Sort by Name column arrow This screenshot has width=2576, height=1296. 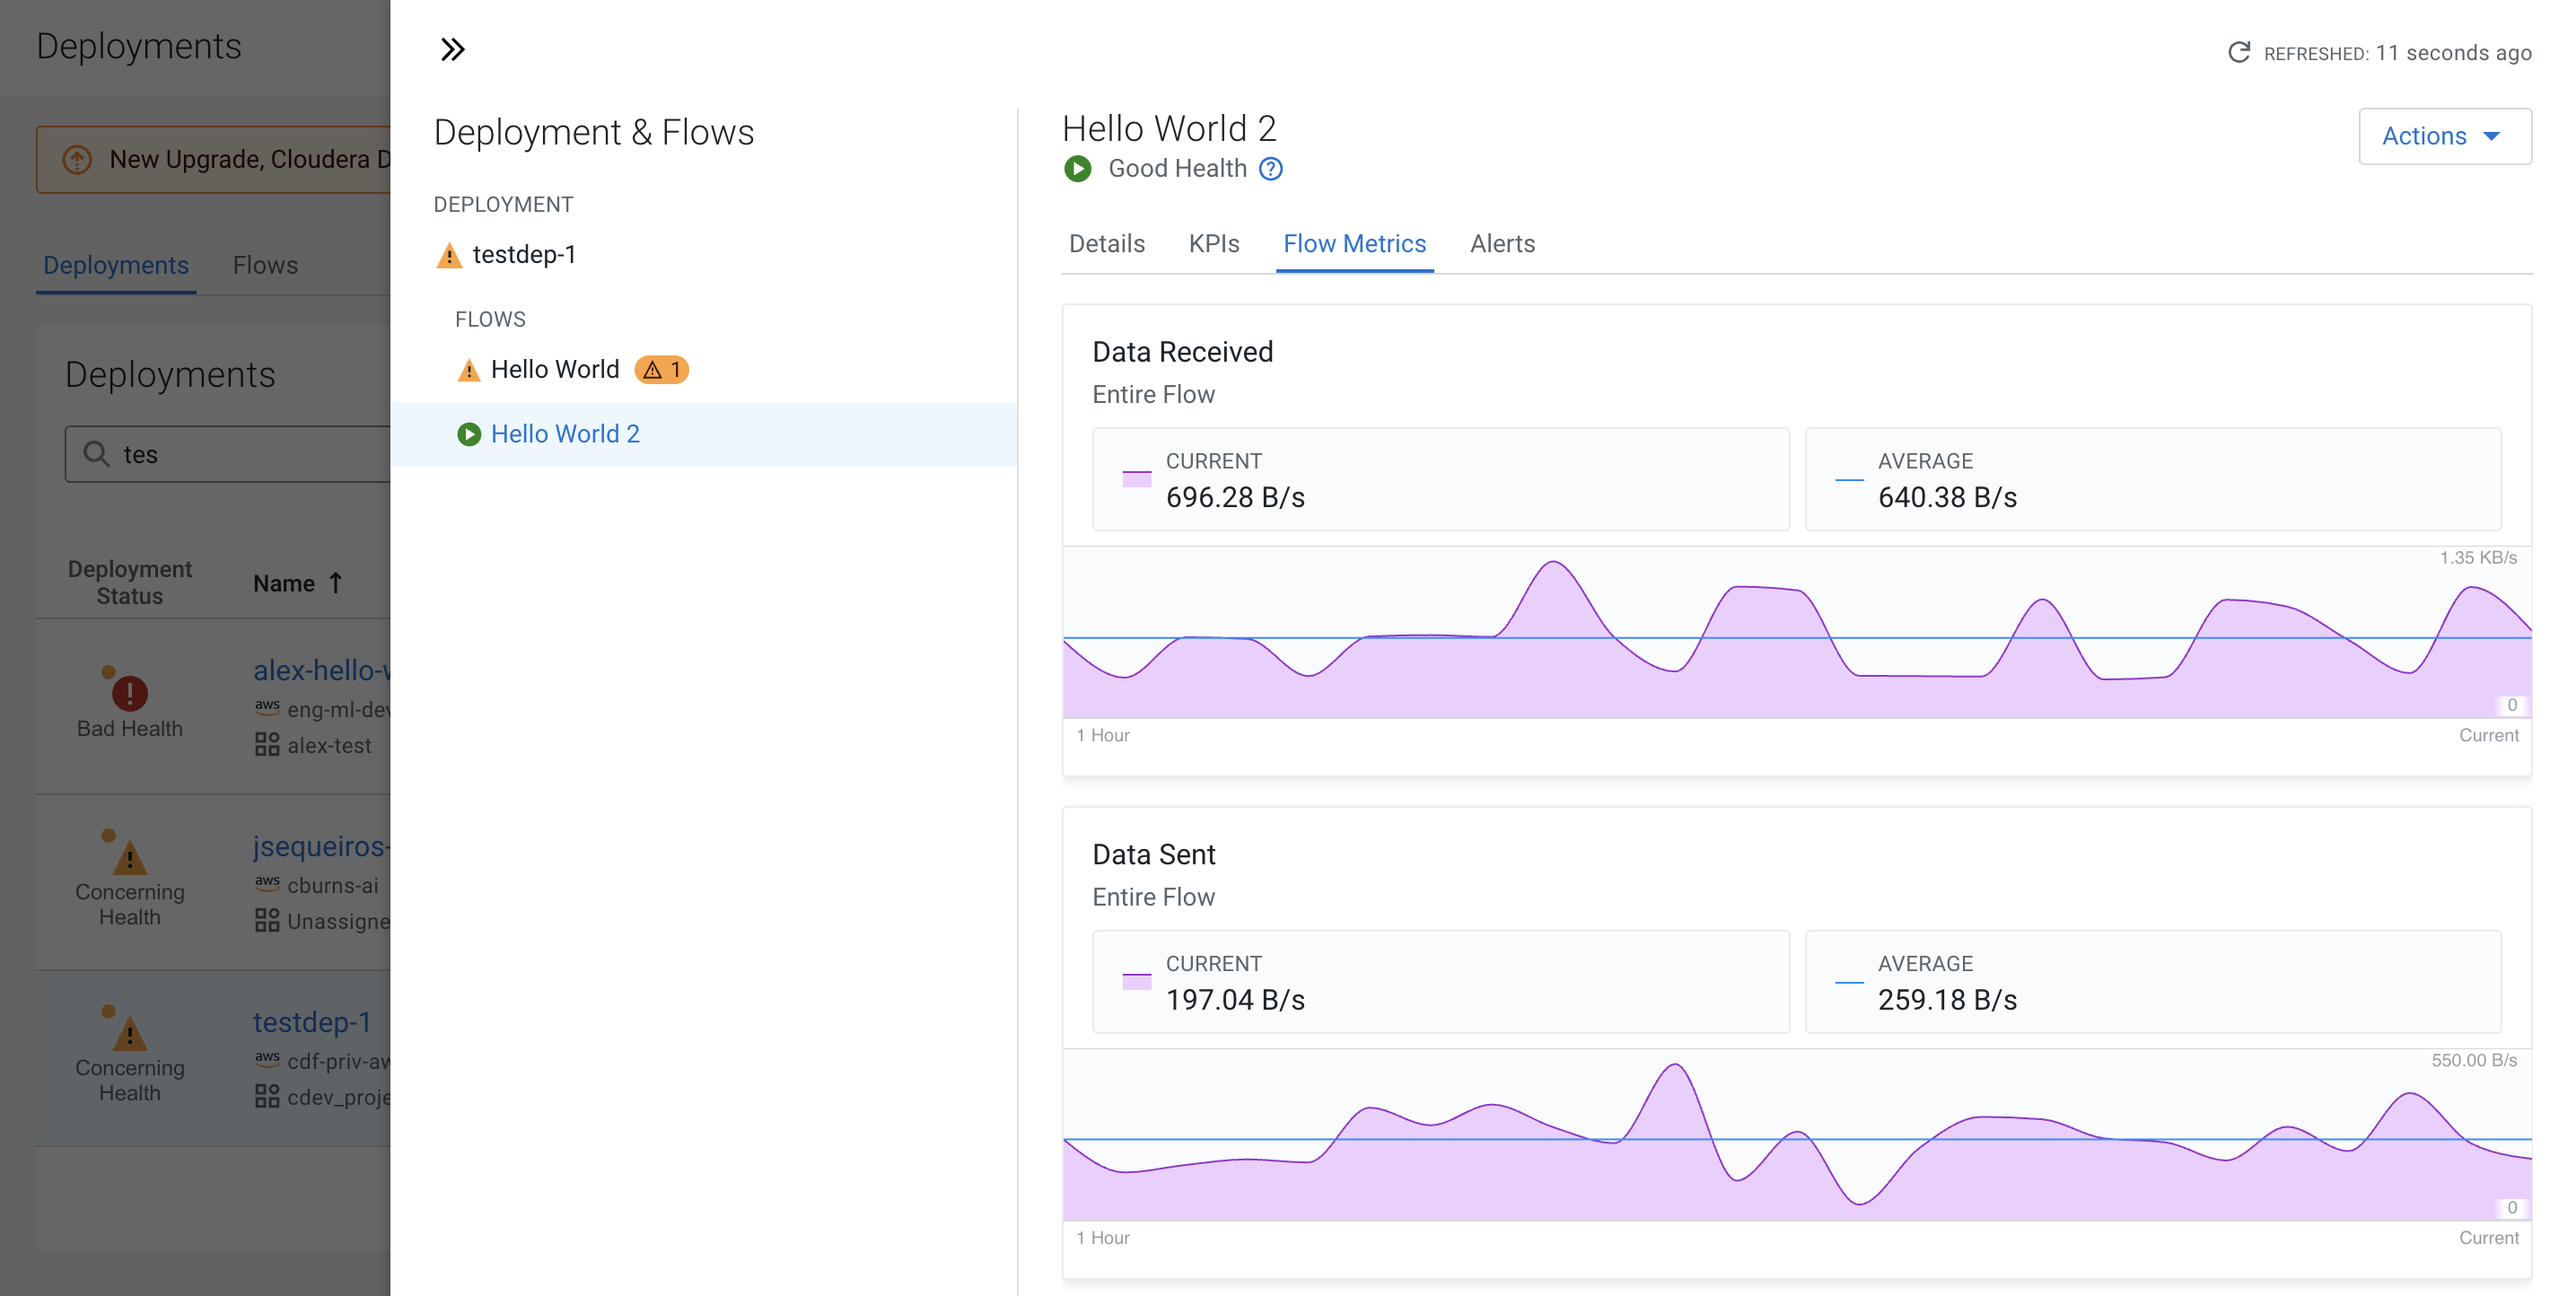[336, 583]
